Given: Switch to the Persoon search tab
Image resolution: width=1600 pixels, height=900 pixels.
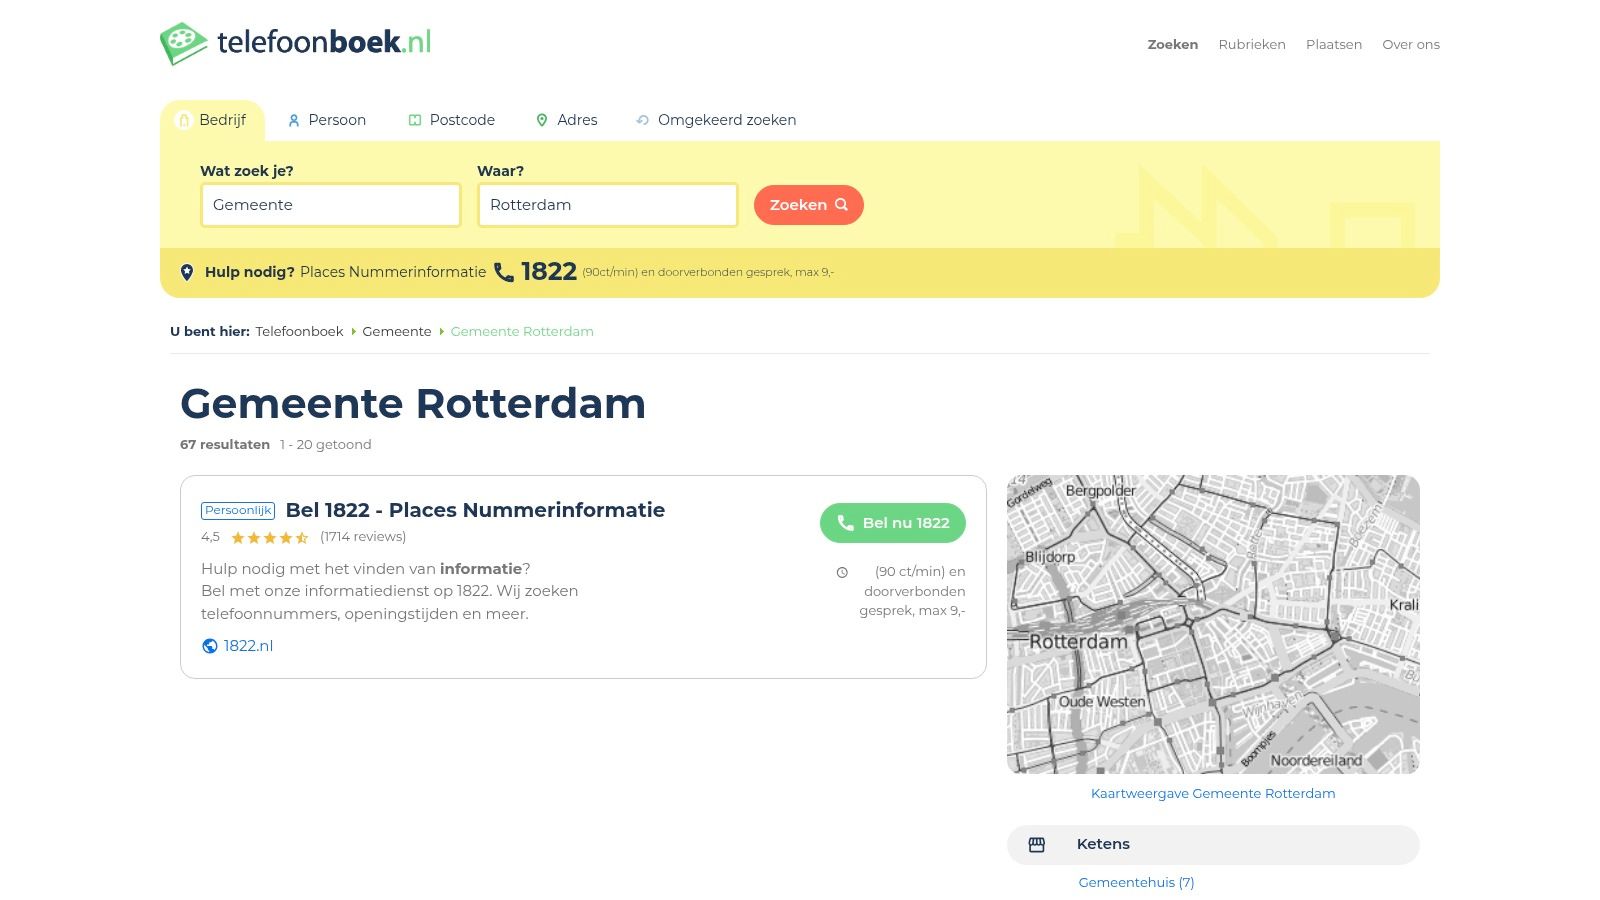Looking at the screenshot, I should [x=326, y=120].
